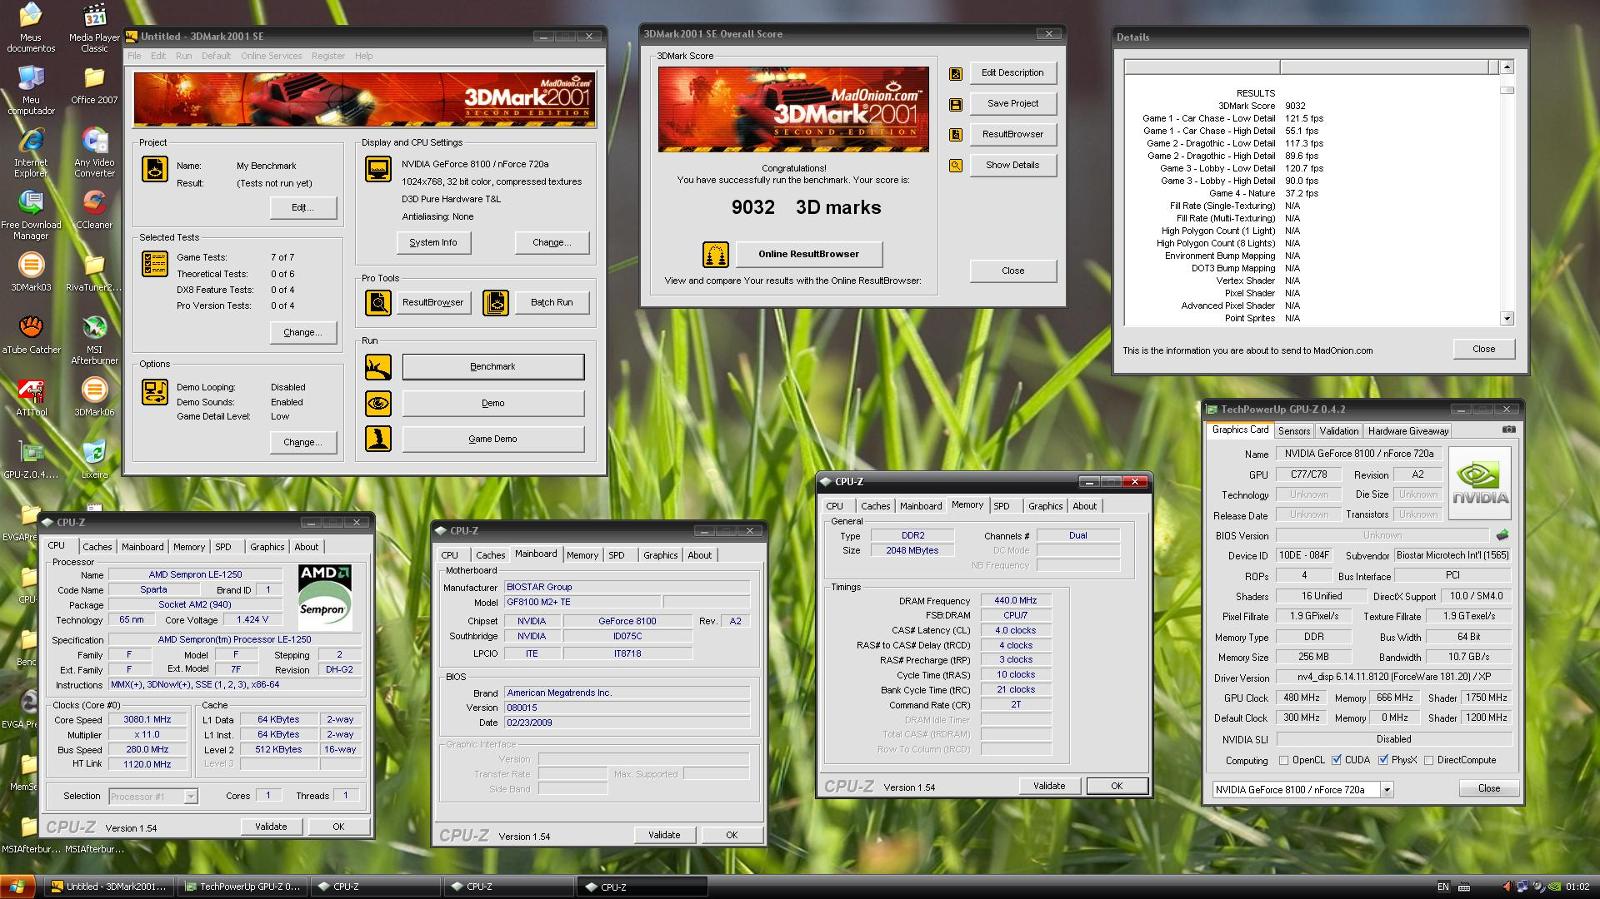Viewport: 1600px width, 899px height.
Task: Click the ResultBrowser magnifier icon in Pro Tools
Action: click(378, 302)
